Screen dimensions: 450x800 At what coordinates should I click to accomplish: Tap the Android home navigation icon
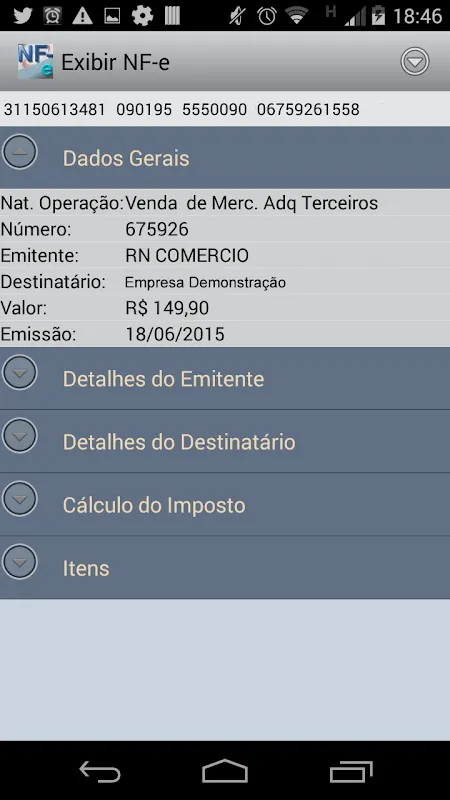tap(225, 770)
